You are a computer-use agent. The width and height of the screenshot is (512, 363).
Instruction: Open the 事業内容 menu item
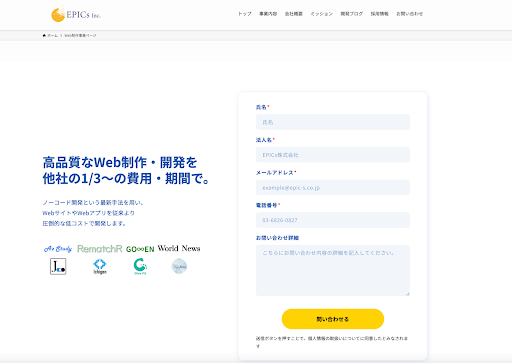[268, 14]
